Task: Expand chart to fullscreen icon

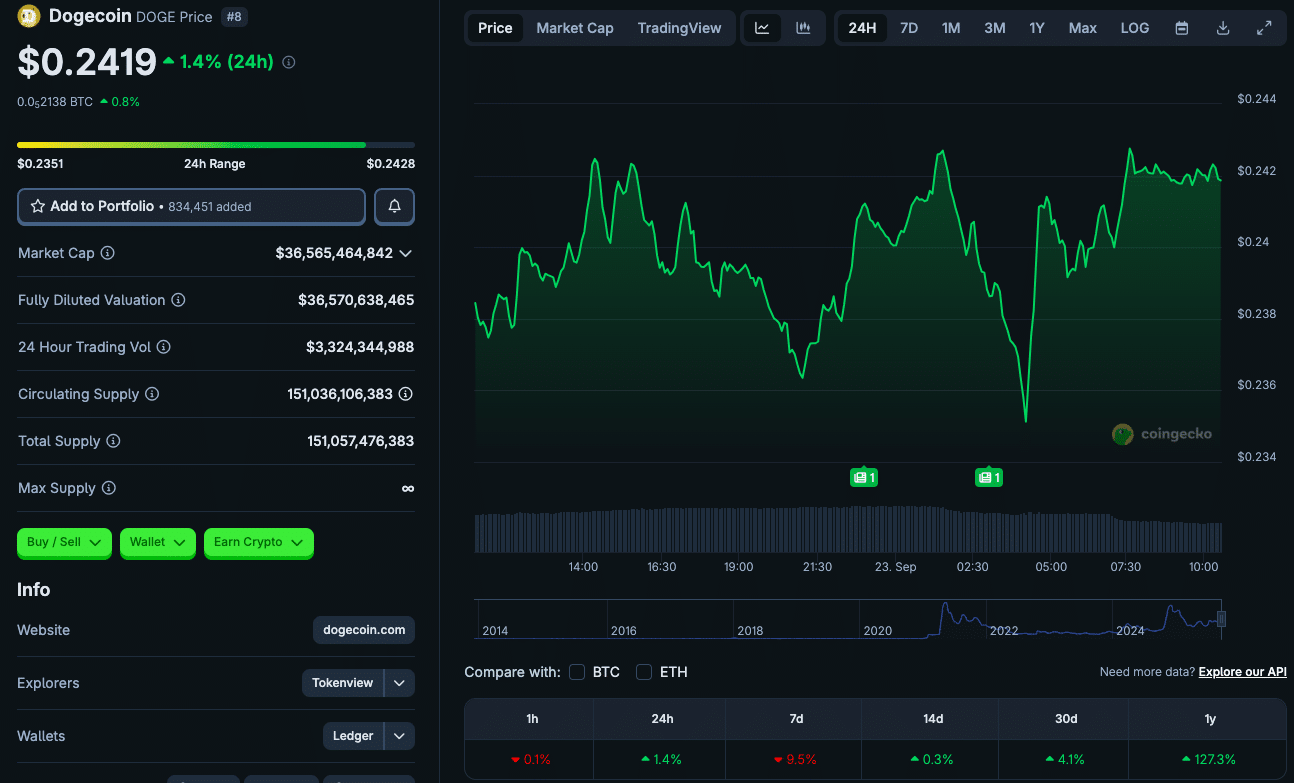Action: pyautogui.click(x=1264, y=28)
